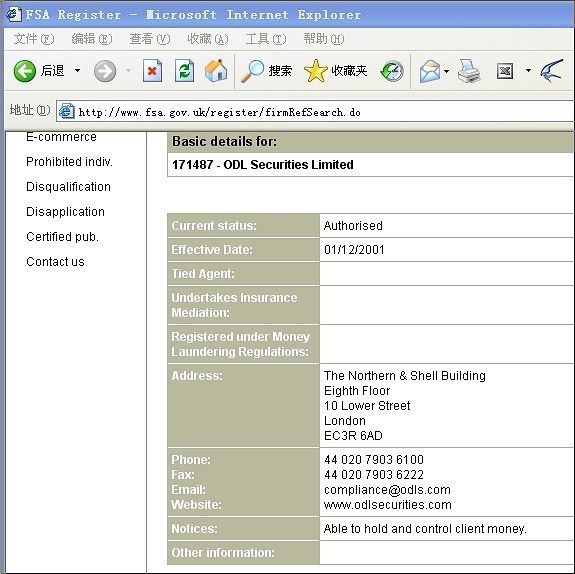575x574 pixels.
Task: Click the Refresh page icon
Action: pos(184,70)
